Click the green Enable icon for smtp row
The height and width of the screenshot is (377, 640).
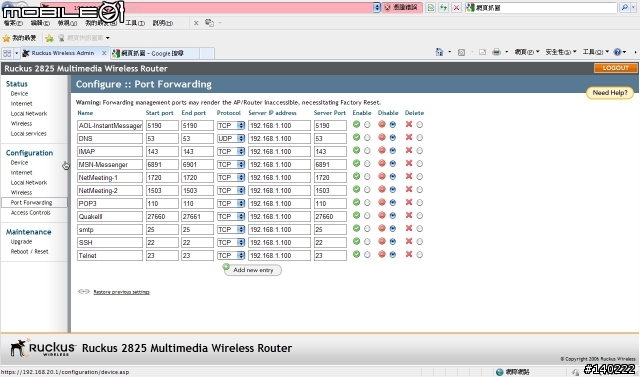[x=356, y=228]
